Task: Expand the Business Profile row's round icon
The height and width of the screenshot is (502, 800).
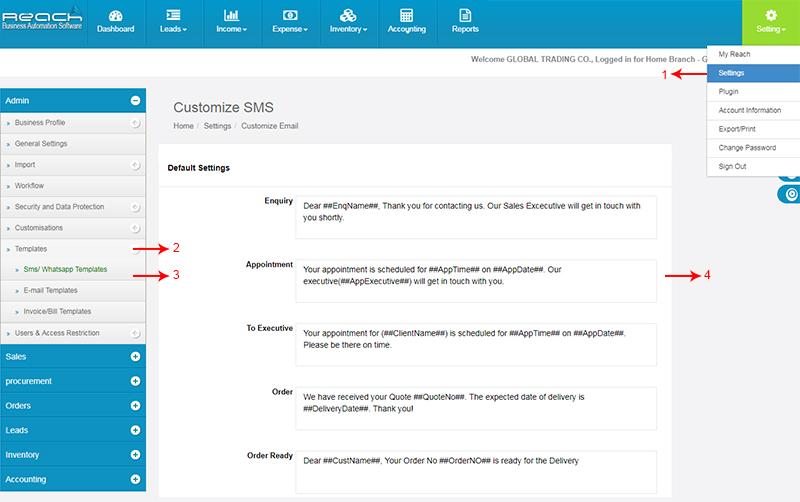Action: point(135,123)
